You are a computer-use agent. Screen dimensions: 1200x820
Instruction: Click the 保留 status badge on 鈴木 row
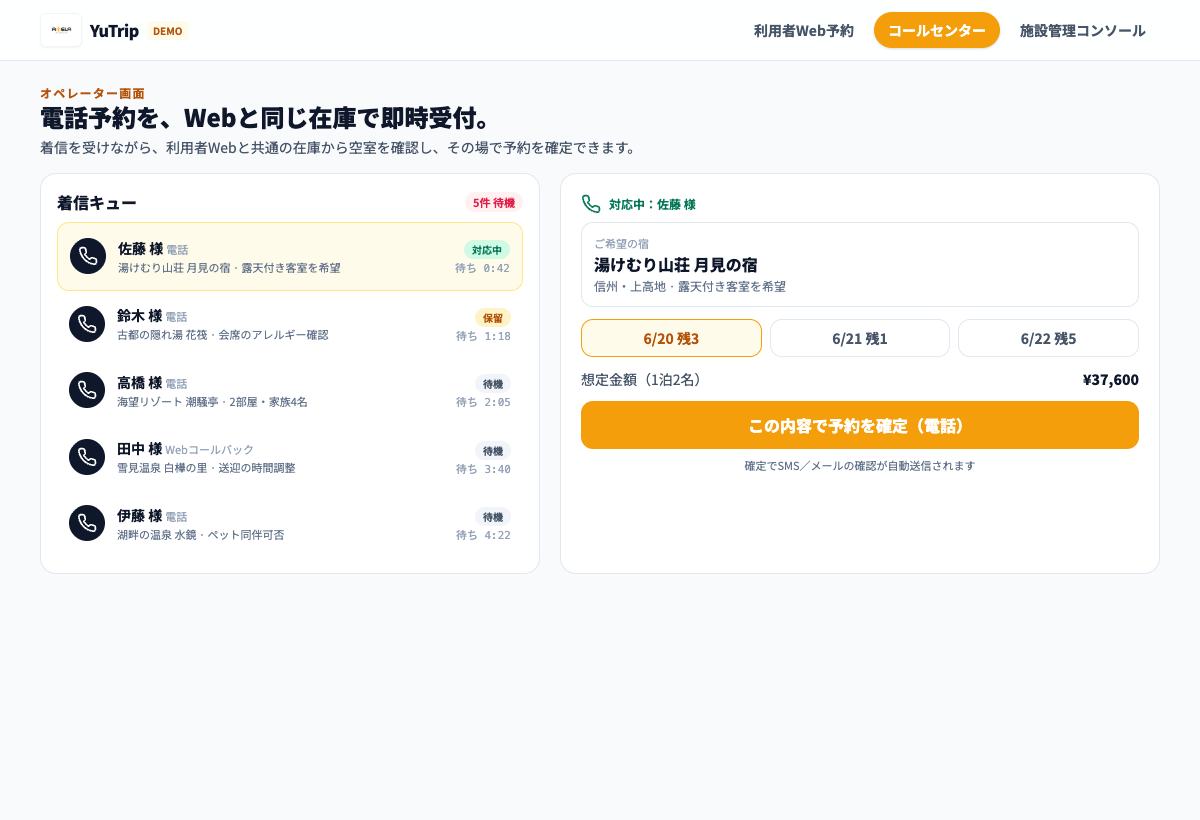click(493, 318)
